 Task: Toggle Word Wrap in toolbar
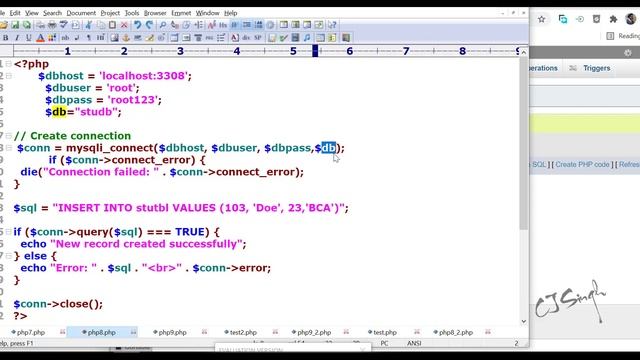234,25
